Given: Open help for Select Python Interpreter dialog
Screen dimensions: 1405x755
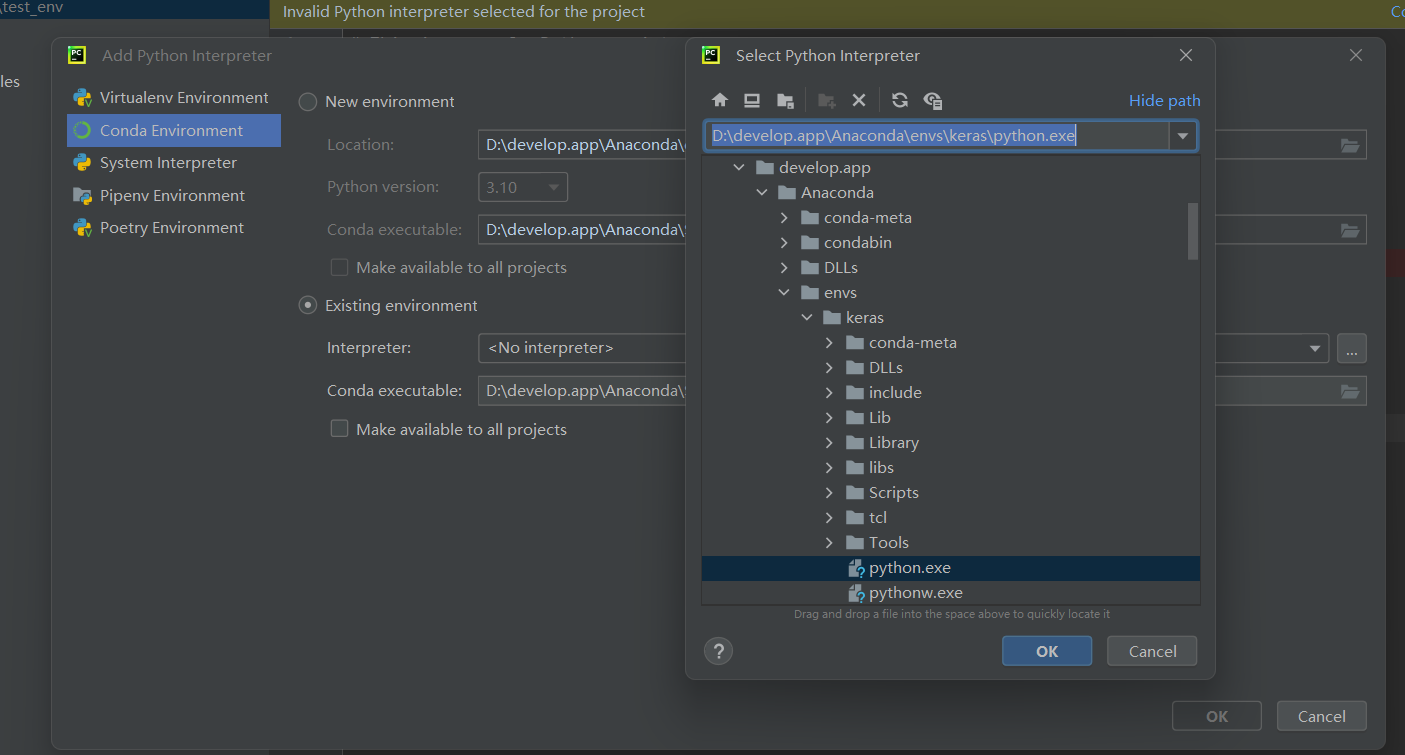Looking at the screenshot, I should pyautogui.click(x=718, y=651).
